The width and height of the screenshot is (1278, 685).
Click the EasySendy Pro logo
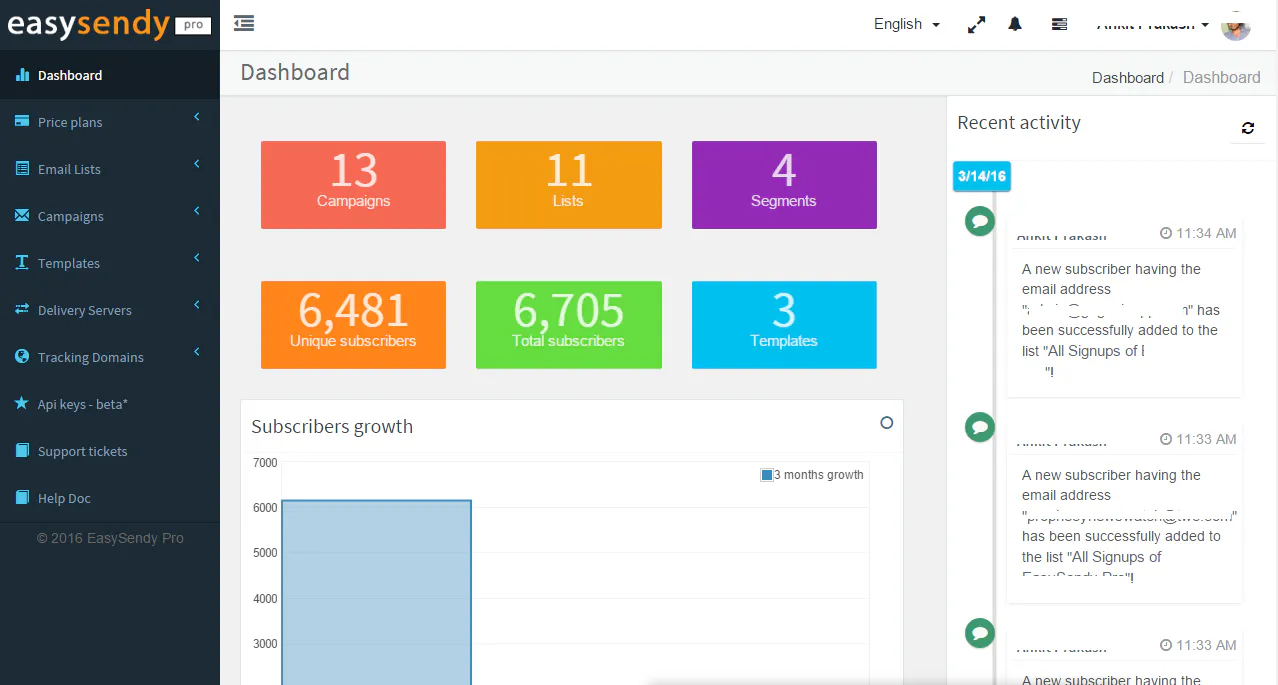(109, 25)
